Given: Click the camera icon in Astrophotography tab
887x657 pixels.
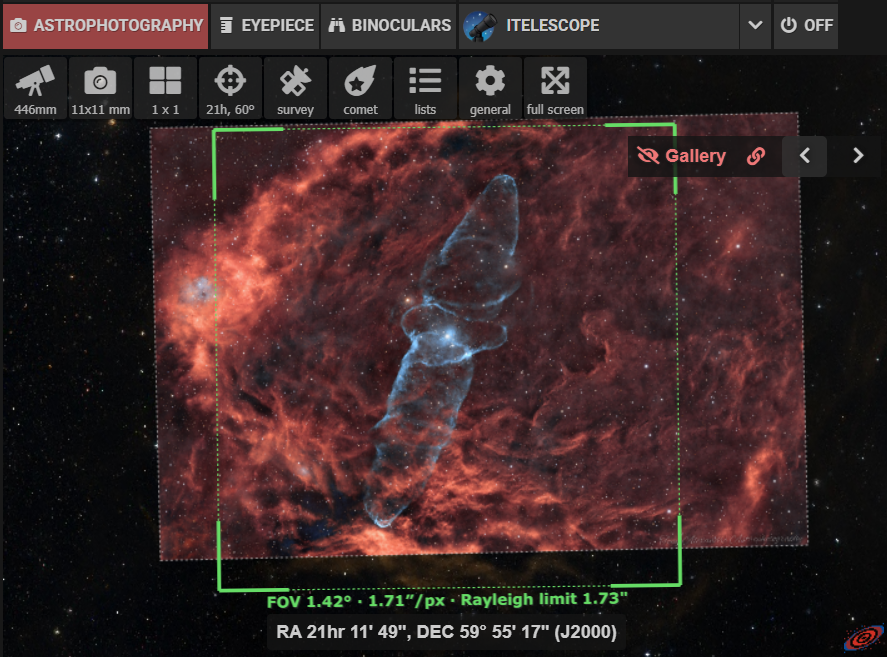Looking at the screenshot, I should (19, 25).
